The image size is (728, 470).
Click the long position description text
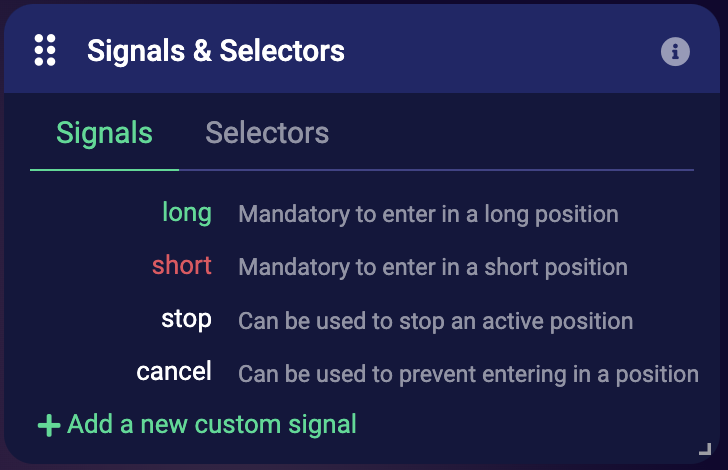coord(428,214)
